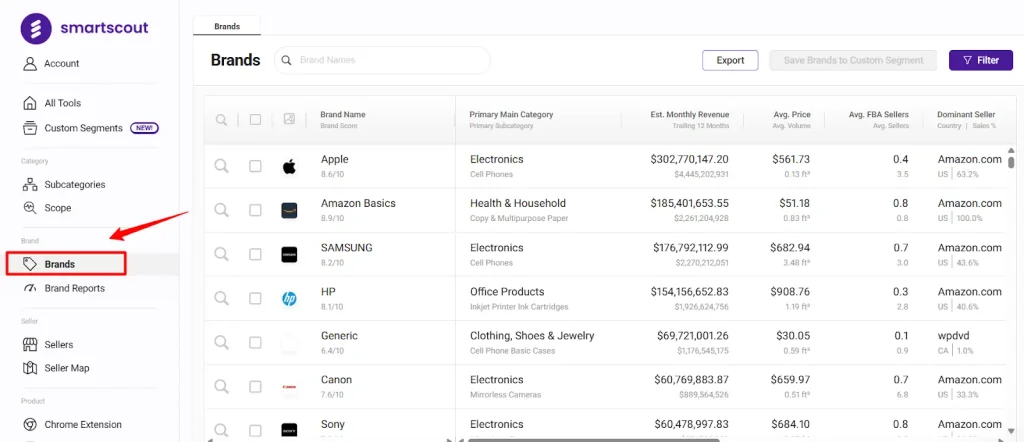Click the Sony row magnifier icon
The image size is (1024, 442).
[x=222, y=430]
